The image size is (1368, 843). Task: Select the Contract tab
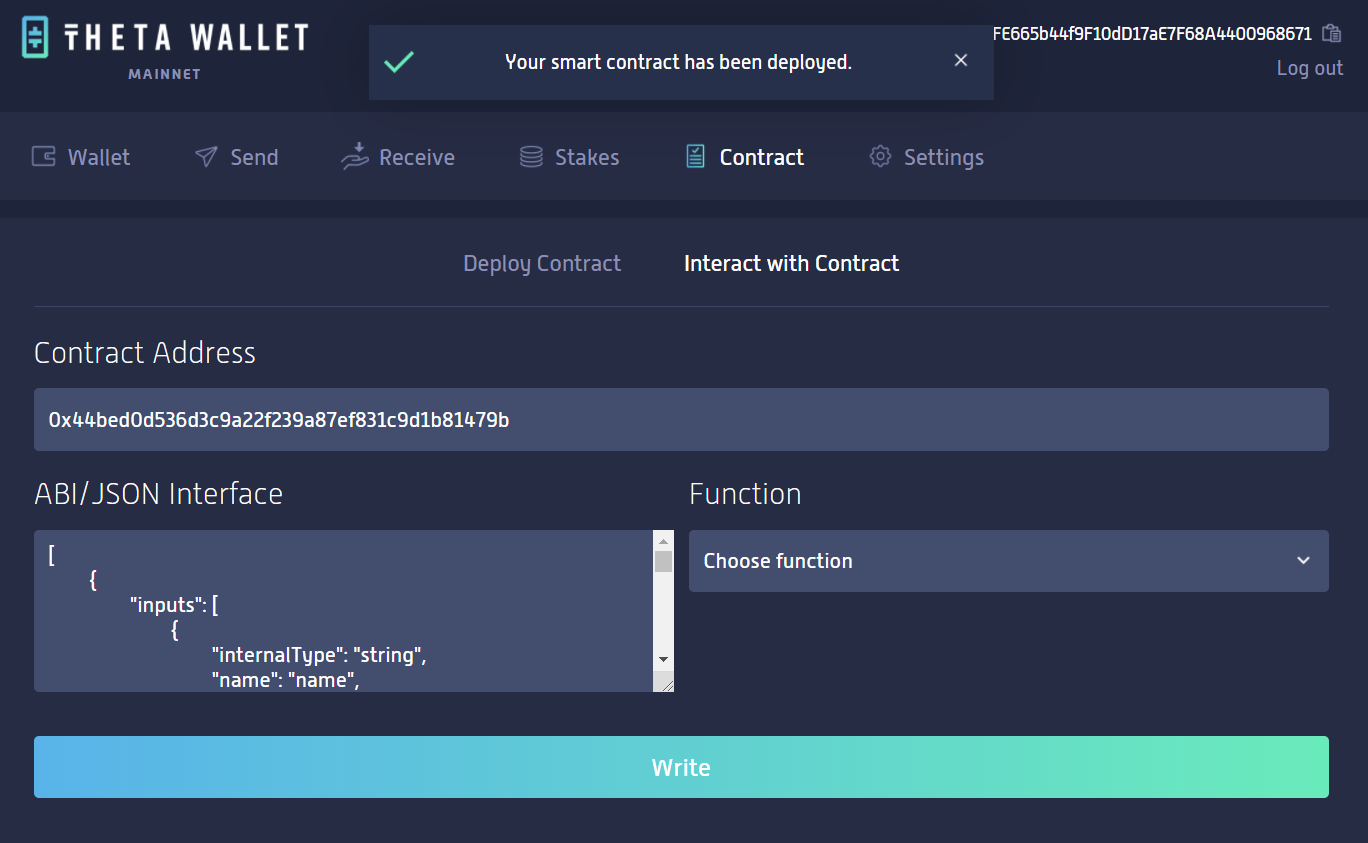(745, 157)
